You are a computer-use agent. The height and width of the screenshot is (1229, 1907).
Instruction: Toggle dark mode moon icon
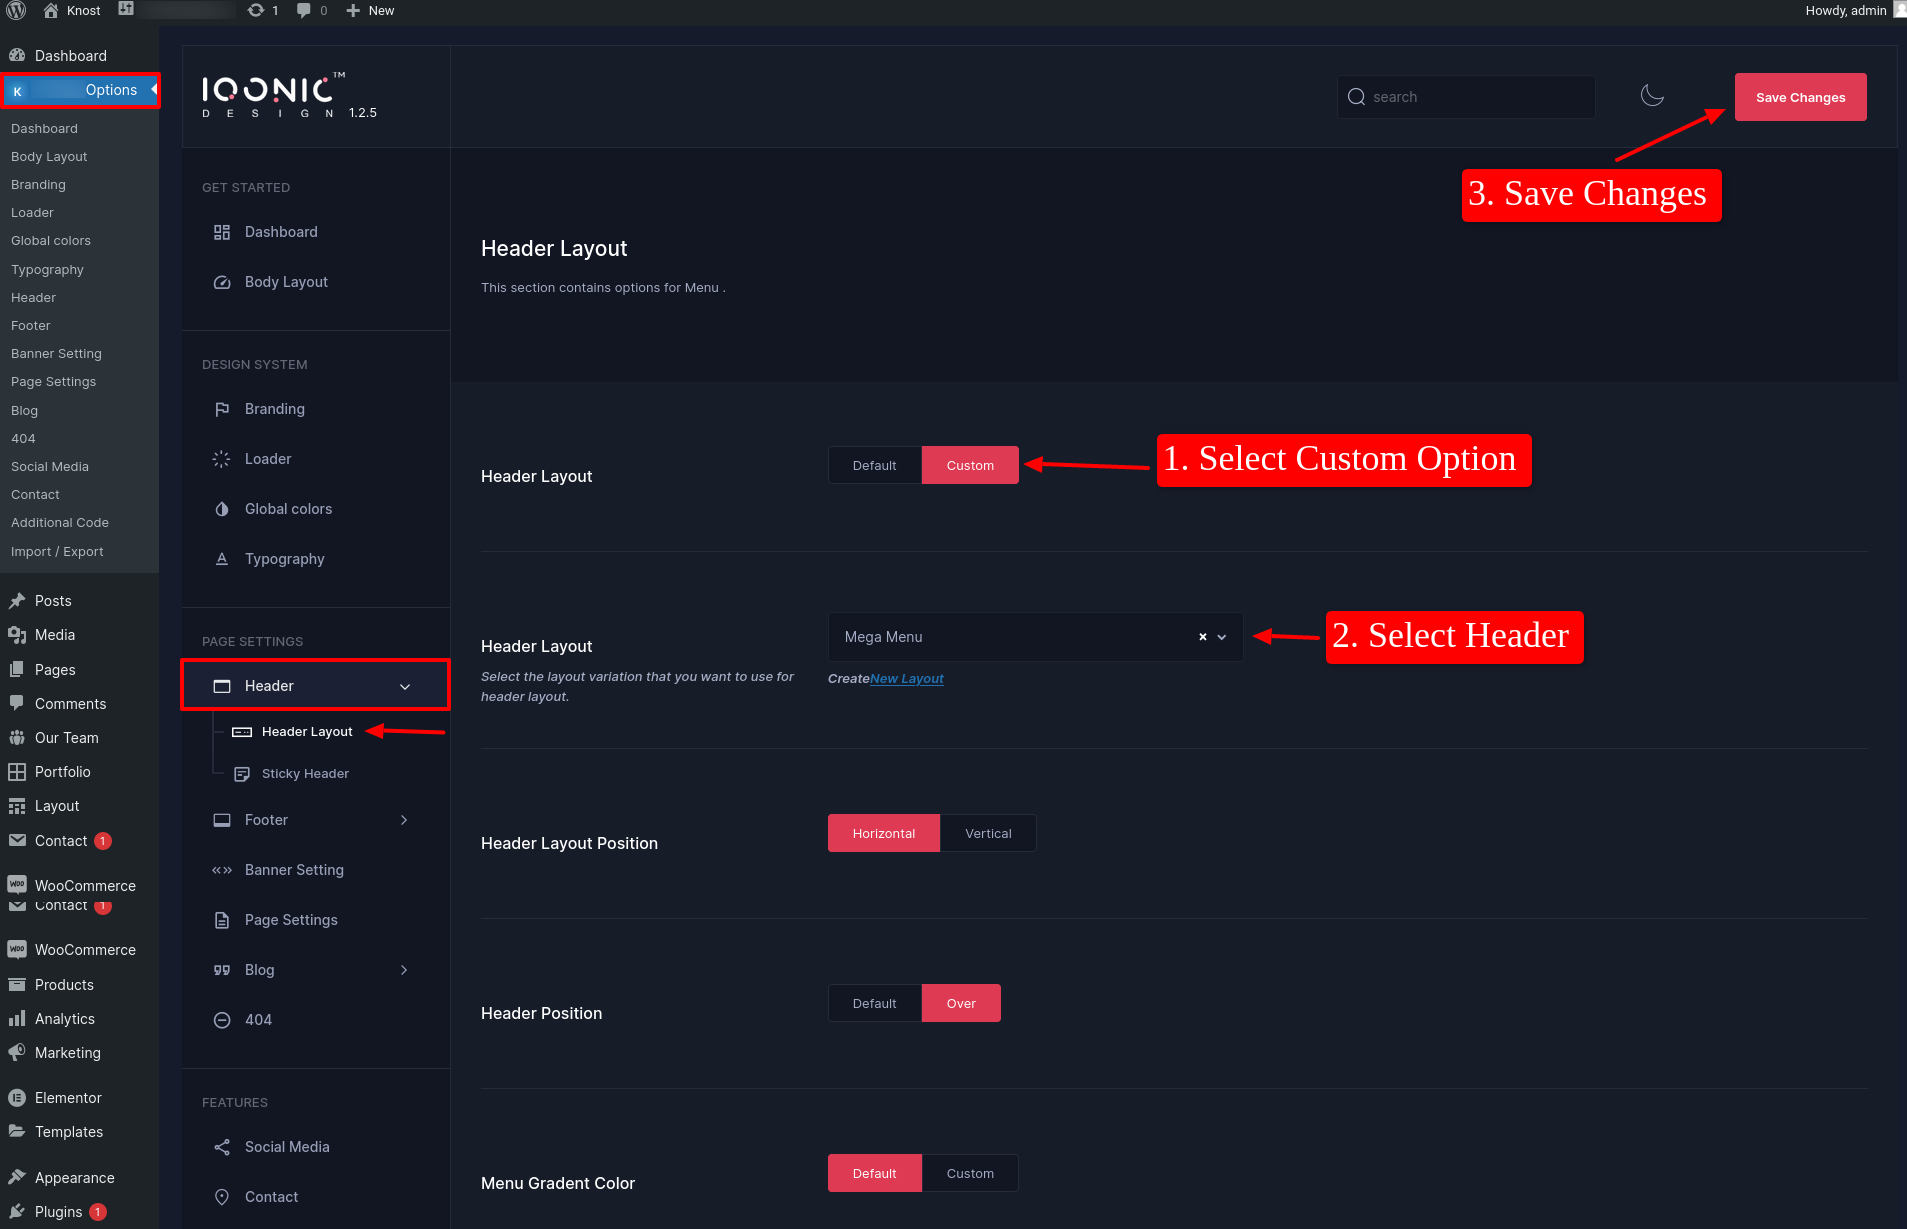coord(1652,96)
